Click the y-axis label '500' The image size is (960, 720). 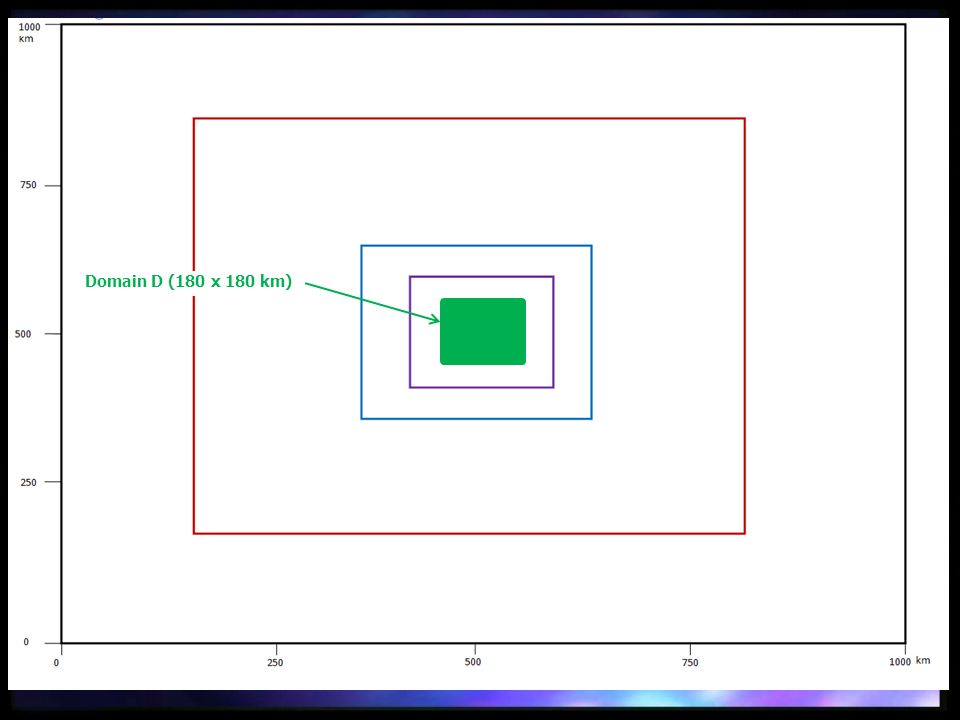(23, 334)
